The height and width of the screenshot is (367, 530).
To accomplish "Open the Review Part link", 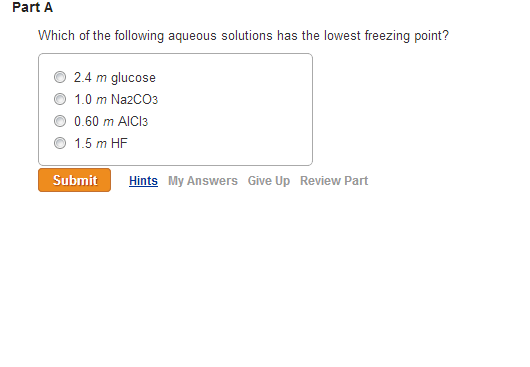I will coord(334,181).
